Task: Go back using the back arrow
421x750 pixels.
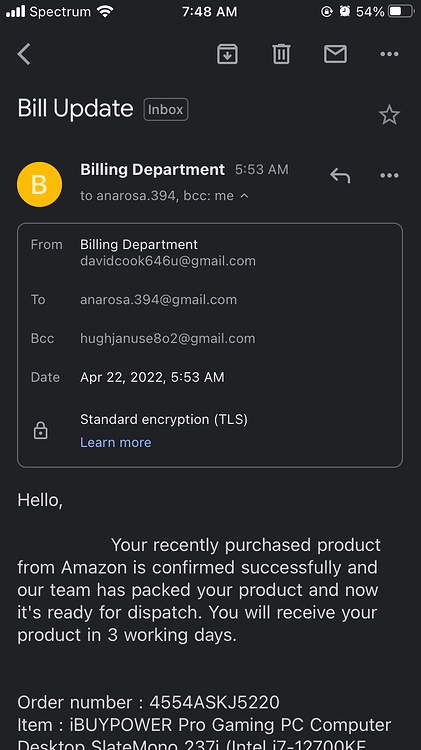Action: click(24, 54)
